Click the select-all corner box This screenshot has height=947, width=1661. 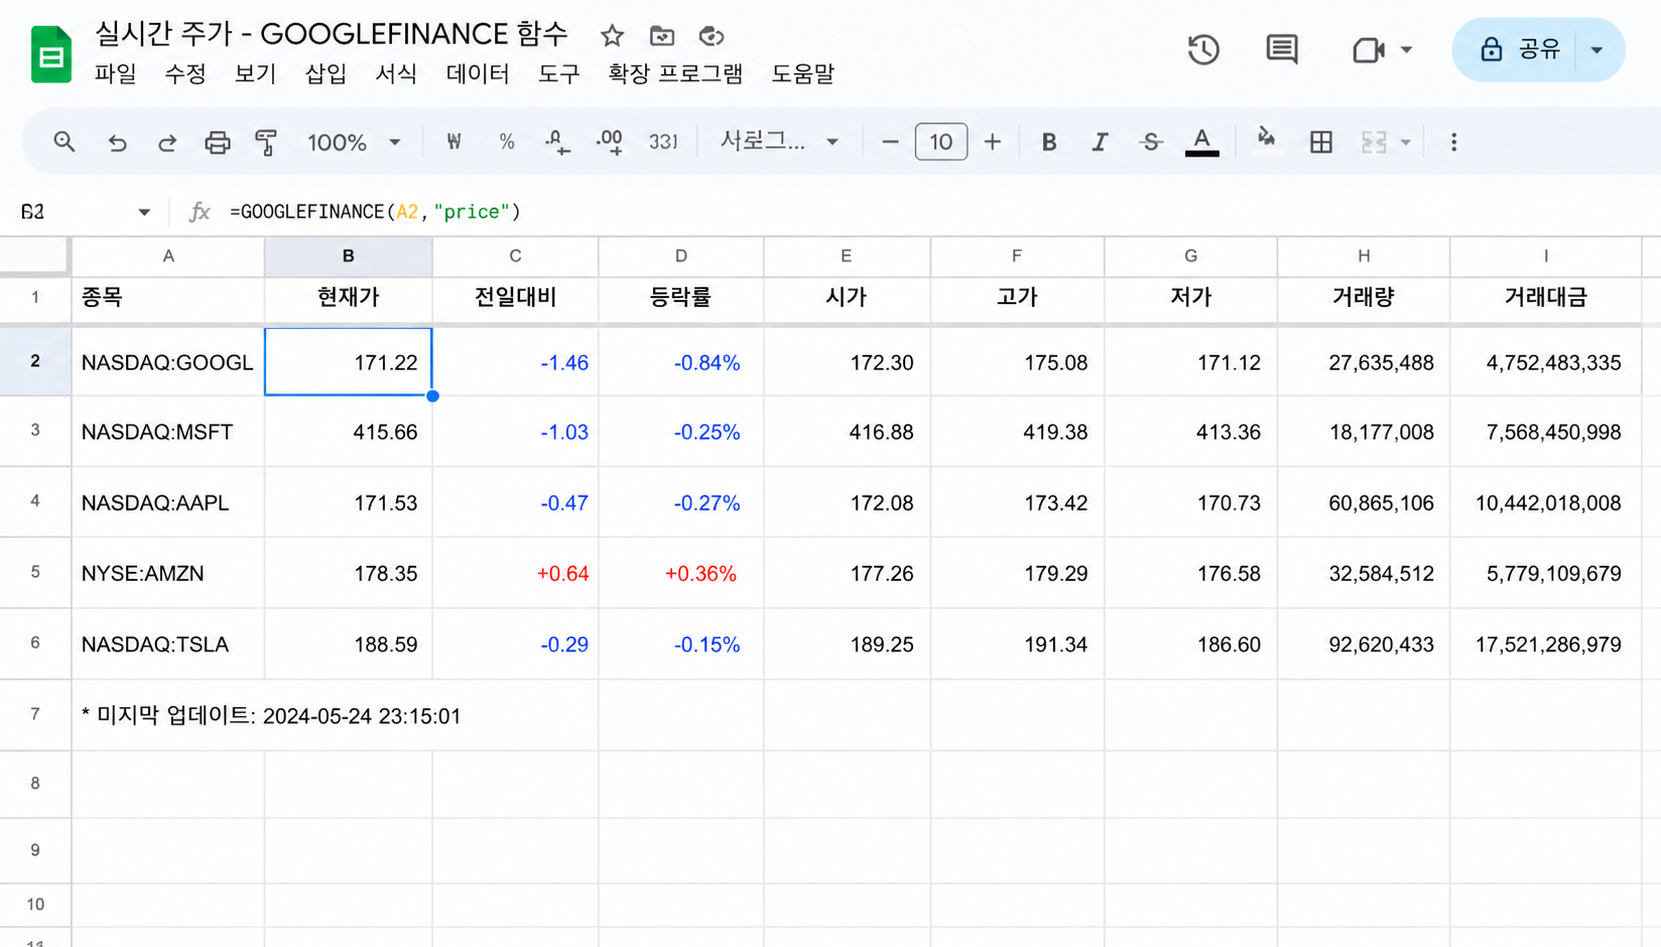coord(35,256)
